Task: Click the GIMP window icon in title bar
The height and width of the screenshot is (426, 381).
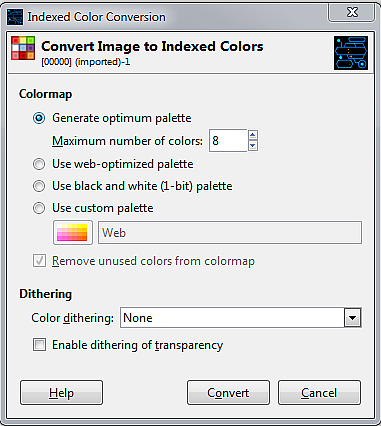Action: tap(15, 17)
